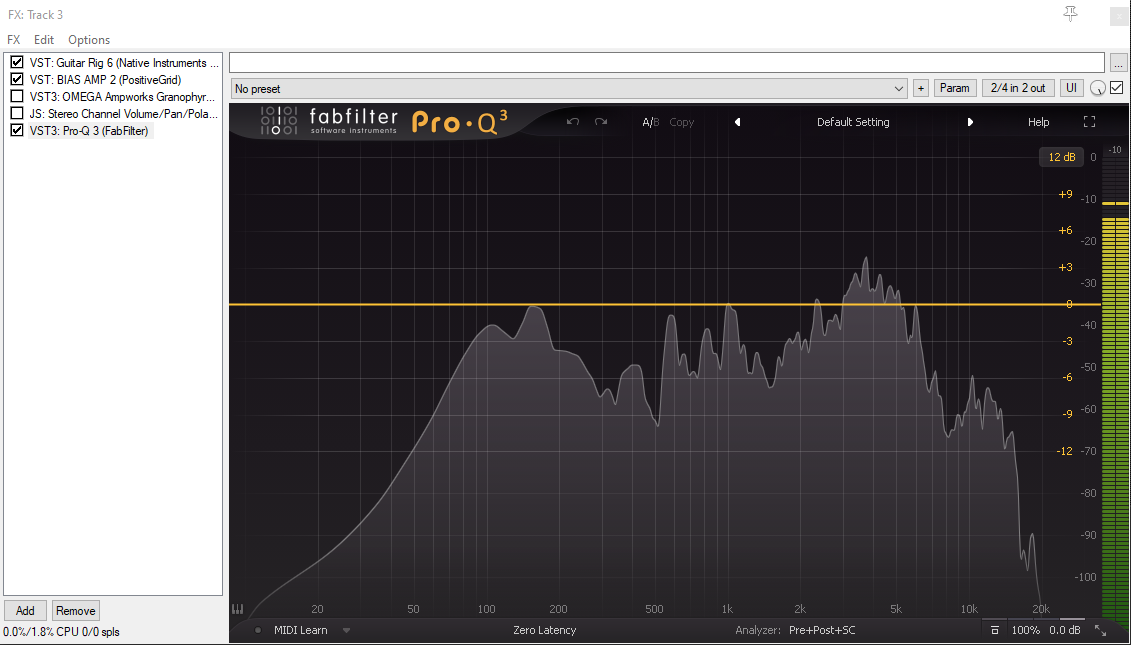
Task: Click the resize icon in Pro-Q 3 corner
Action: click(1100, 631)
